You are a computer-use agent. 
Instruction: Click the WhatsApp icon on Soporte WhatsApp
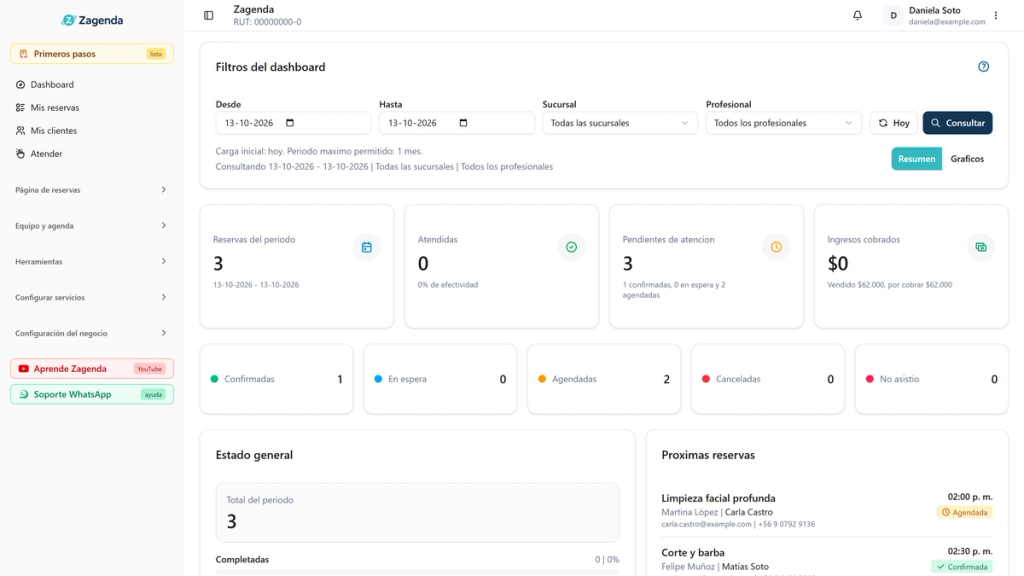point(24,394)
